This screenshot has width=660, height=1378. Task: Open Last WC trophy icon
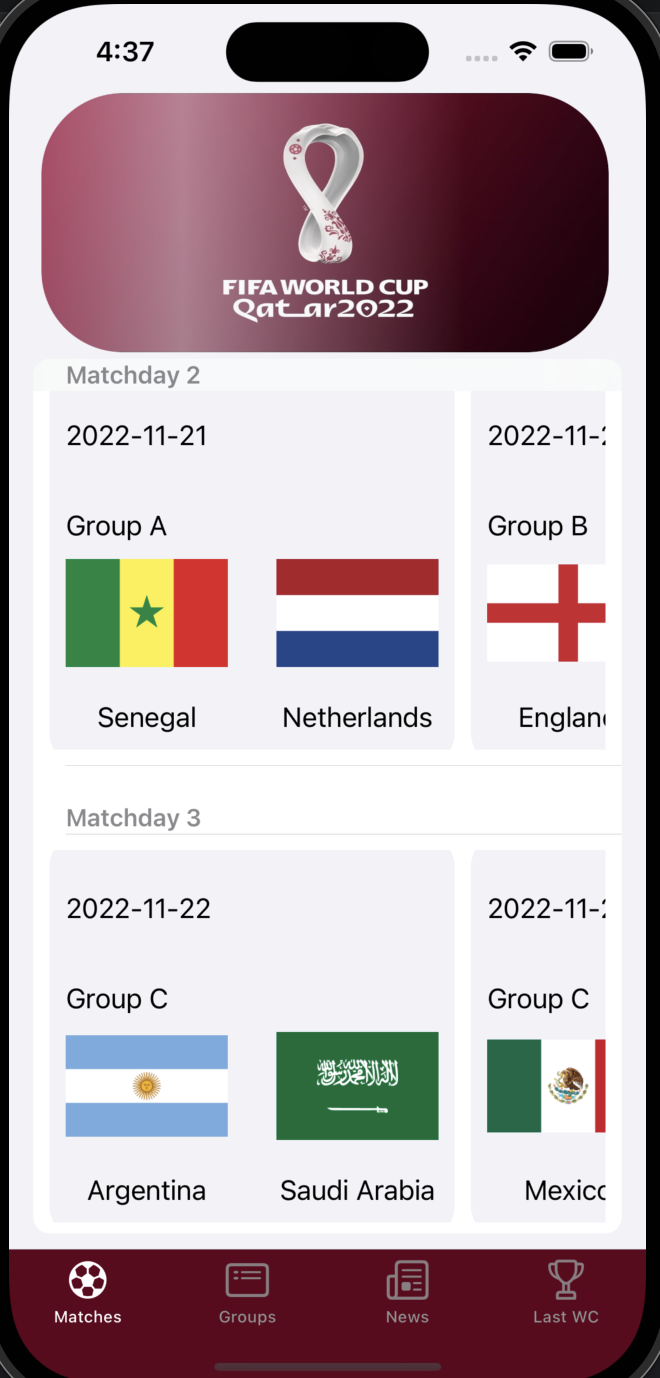tap(566, 1280)
